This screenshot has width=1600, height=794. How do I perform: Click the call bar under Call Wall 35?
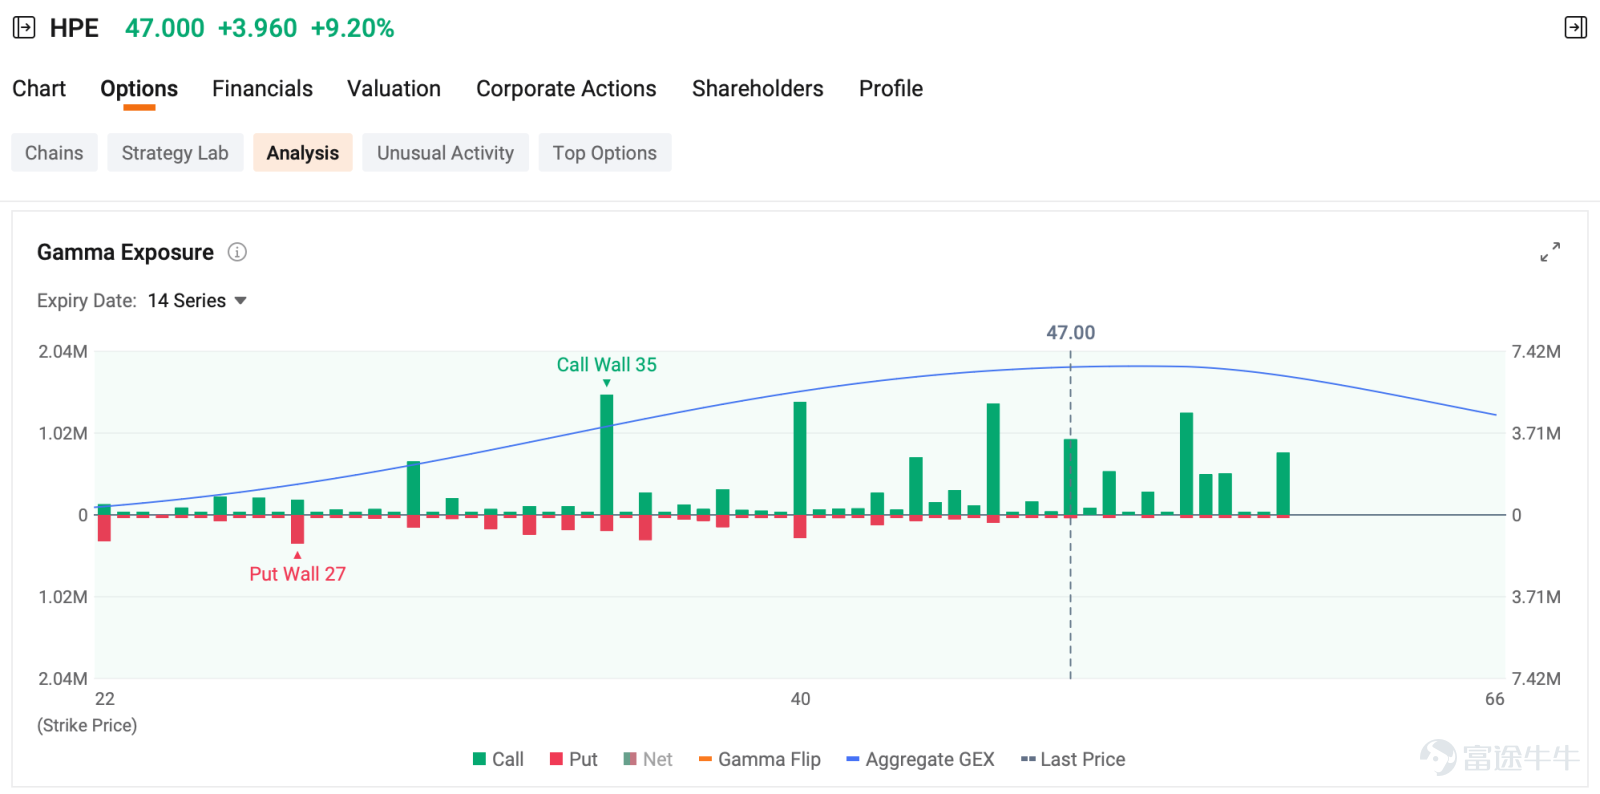(x=607, y=455)
